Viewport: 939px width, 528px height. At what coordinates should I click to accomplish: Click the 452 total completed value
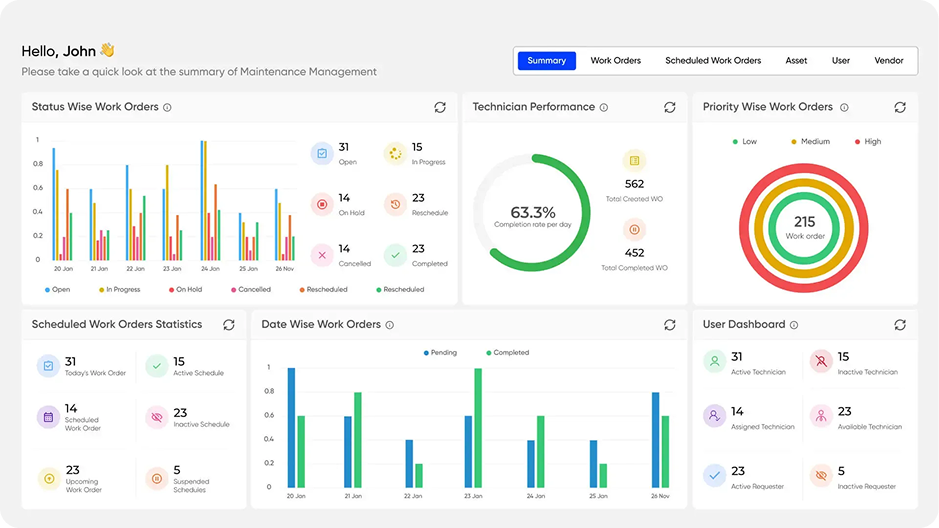point(634,253)
